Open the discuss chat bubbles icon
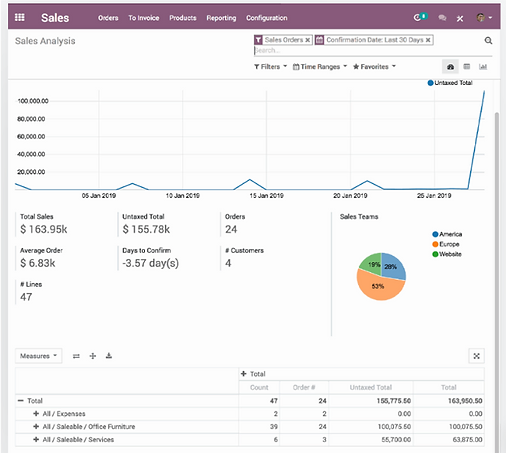 (x=442, y=18)
